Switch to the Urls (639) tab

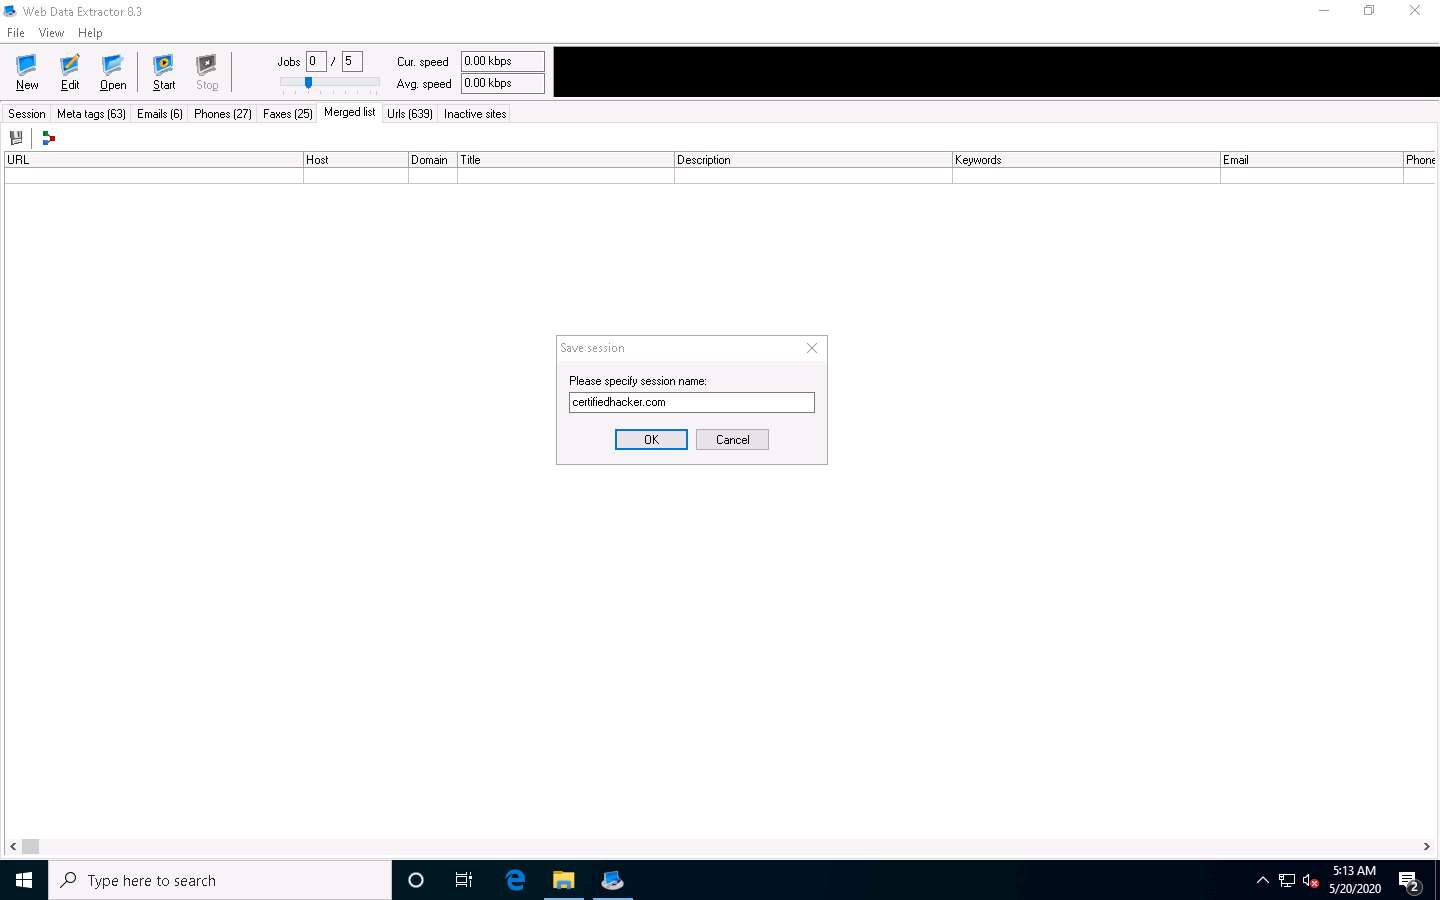(x=410, y=114)
